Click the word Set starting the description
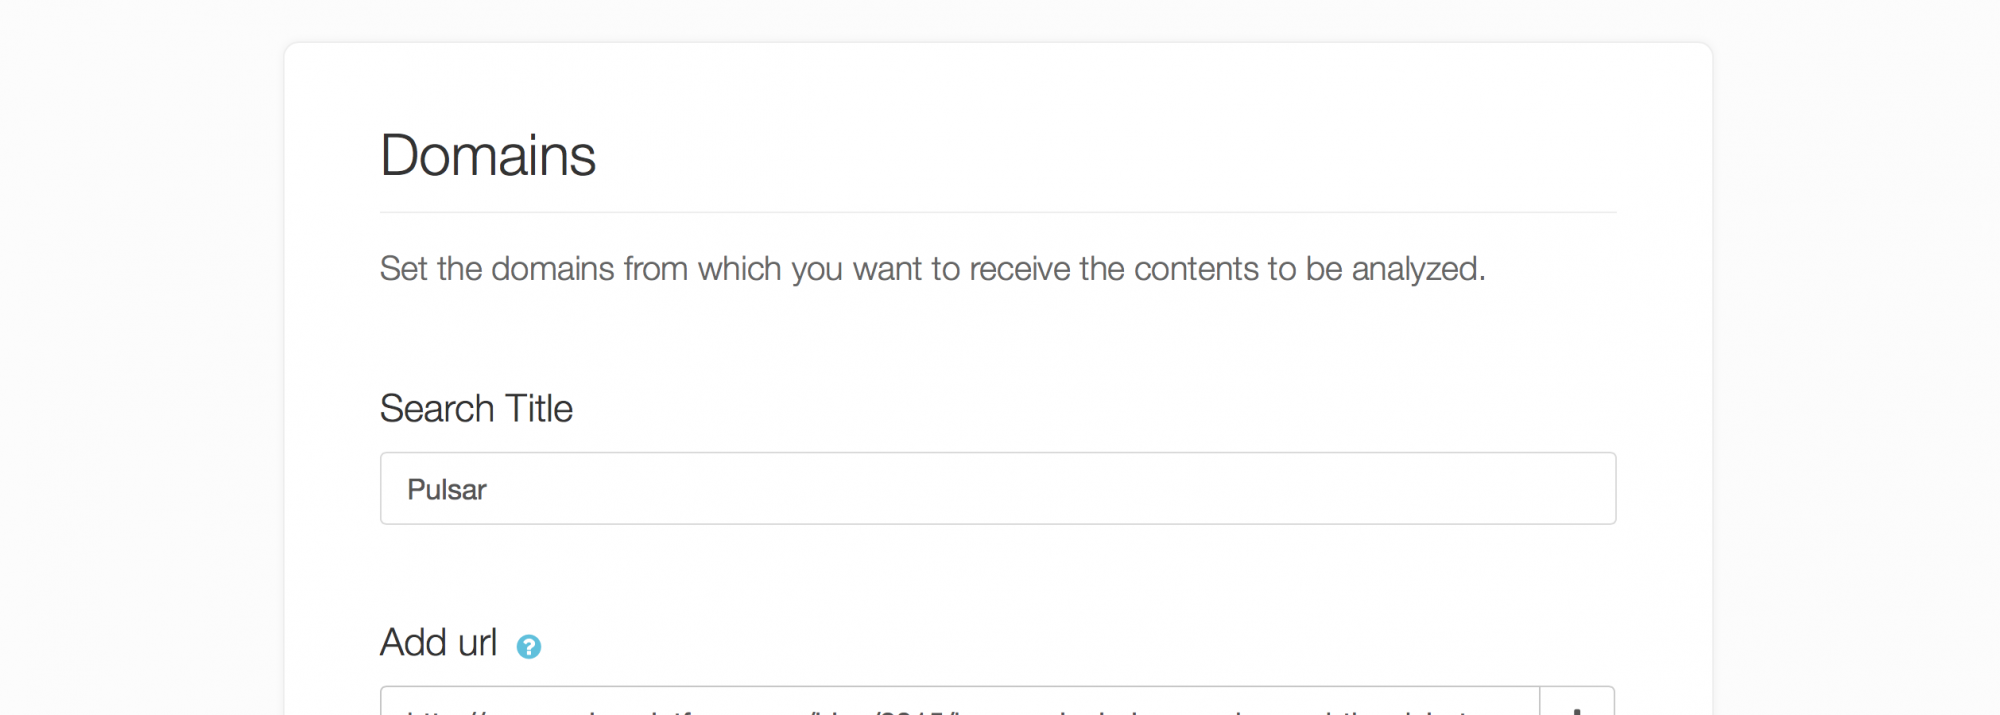 [404, 269]
